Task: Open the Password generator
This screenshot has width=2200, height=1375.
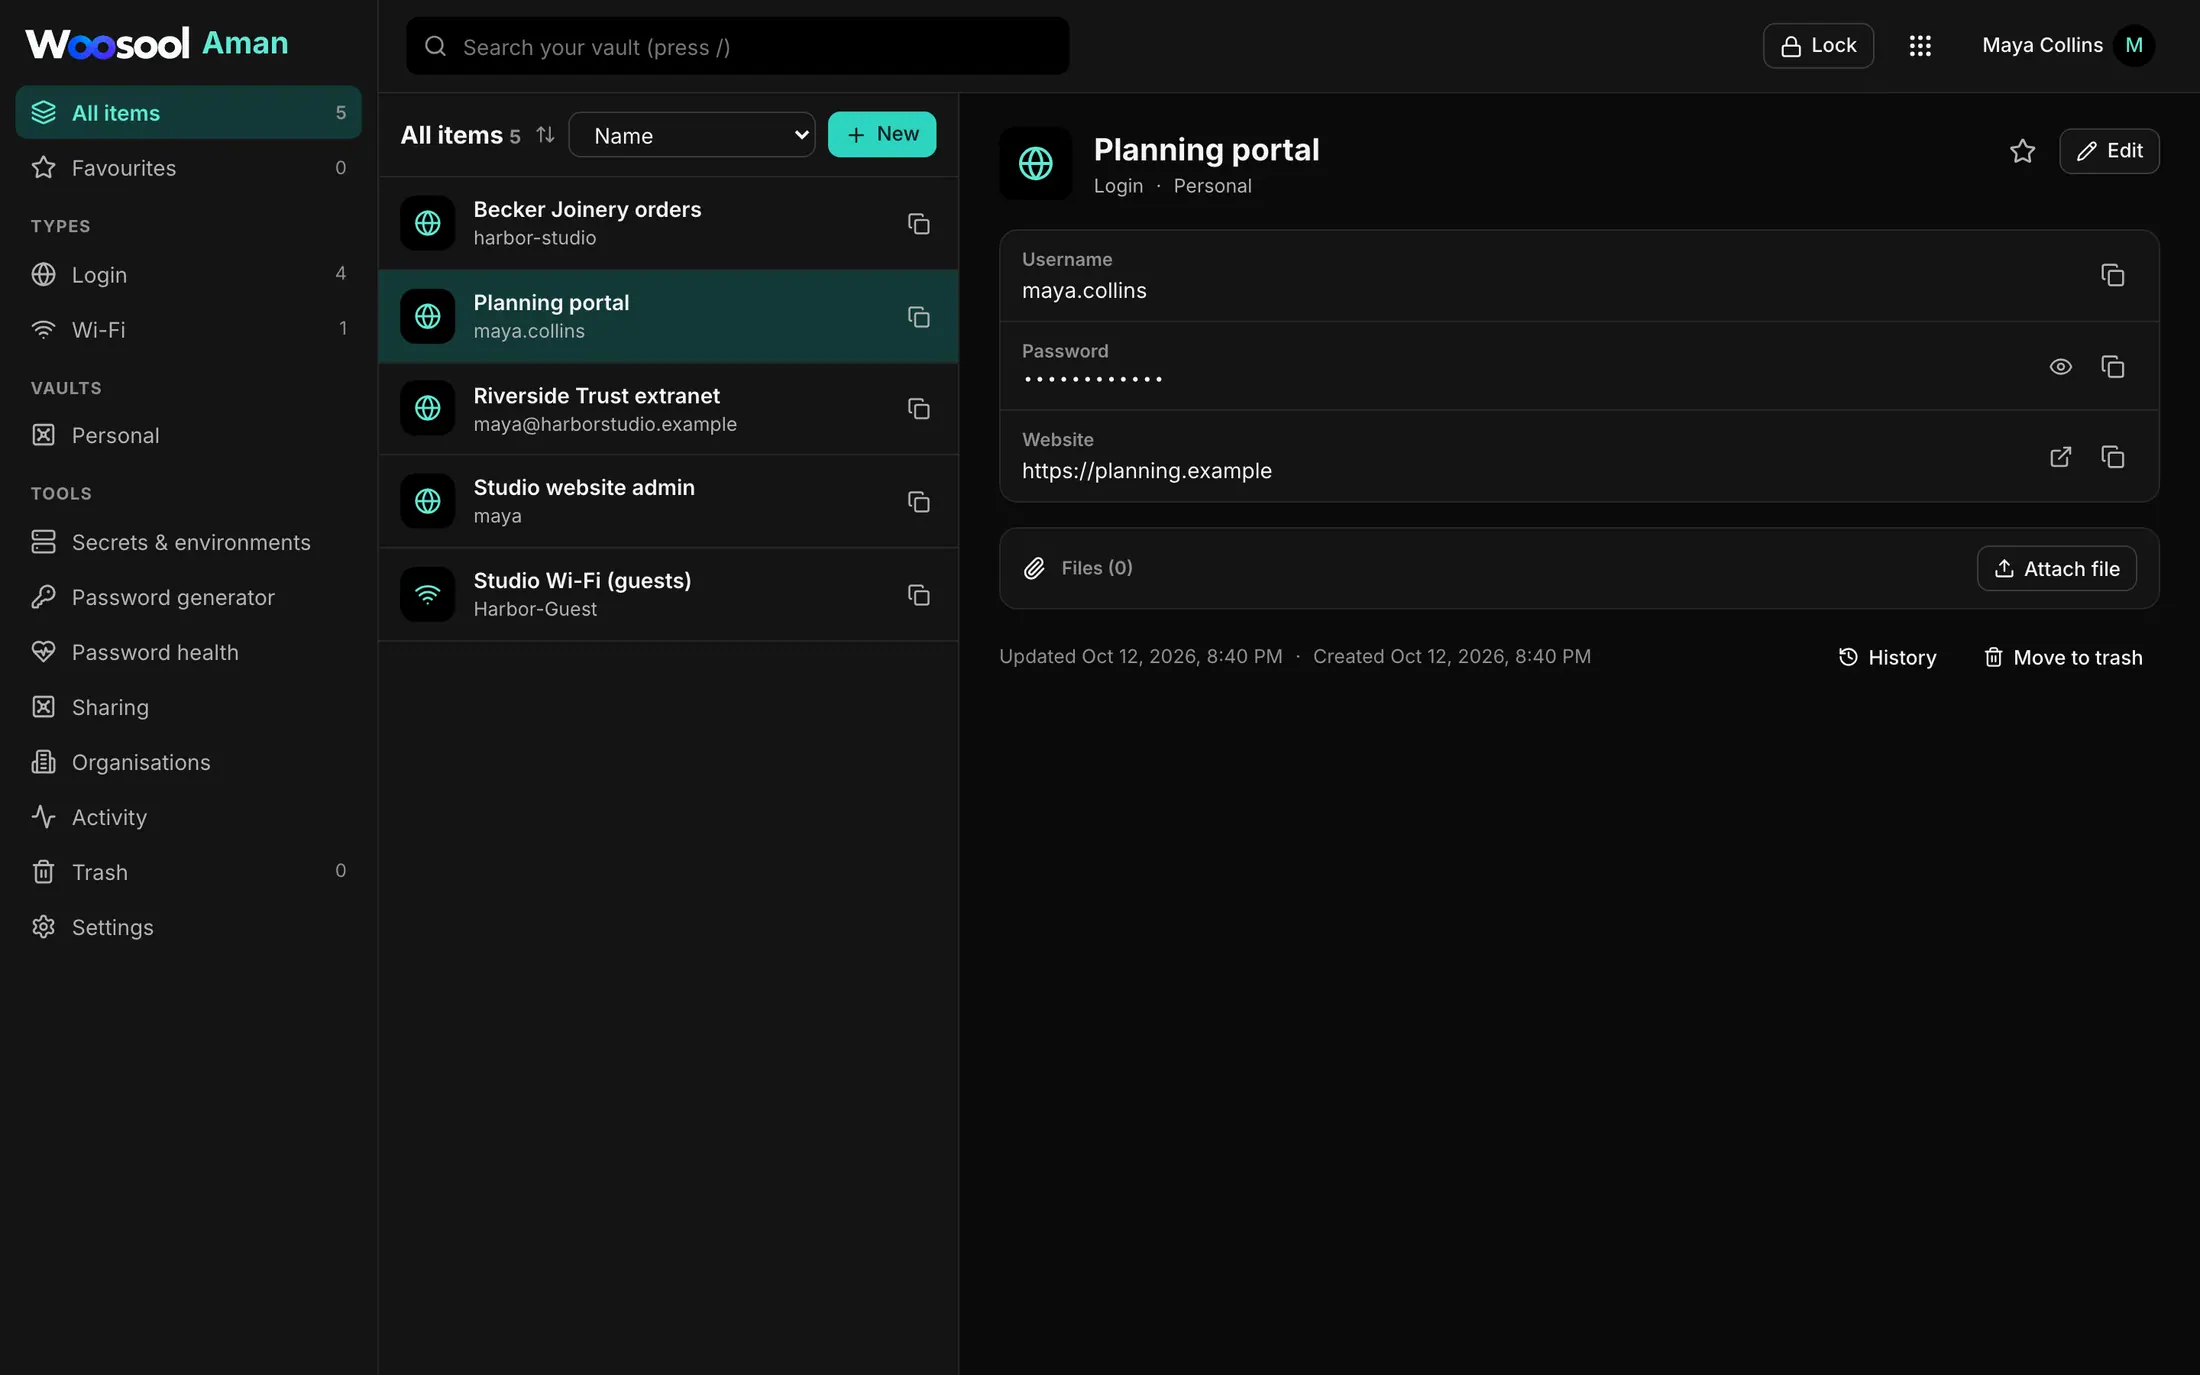Action: point(188,597)
